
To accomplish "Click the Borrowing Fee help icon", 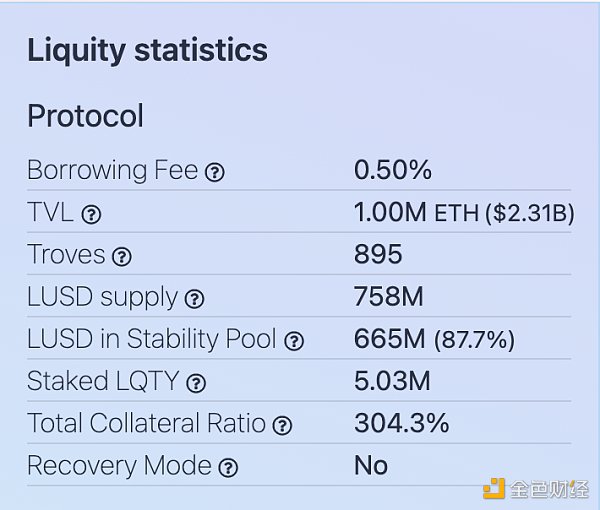I will coord(215,172).
